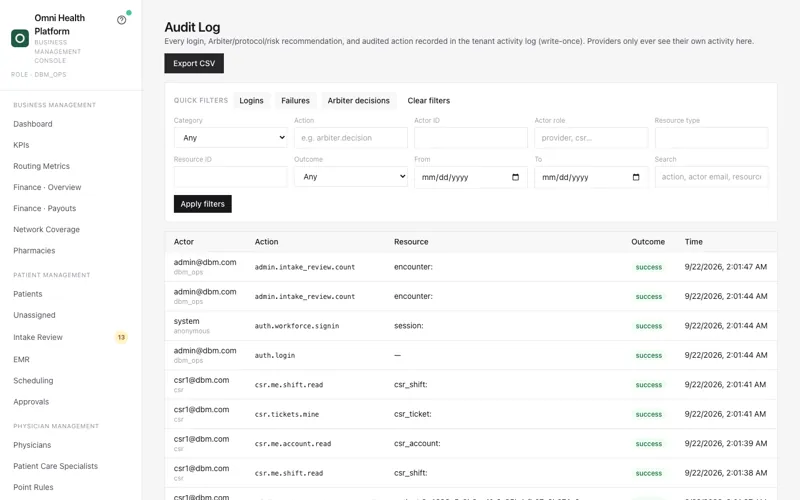This screenshot has height=500, width=800.
Task: Open Routing Metrics
Action: (41, 166)
